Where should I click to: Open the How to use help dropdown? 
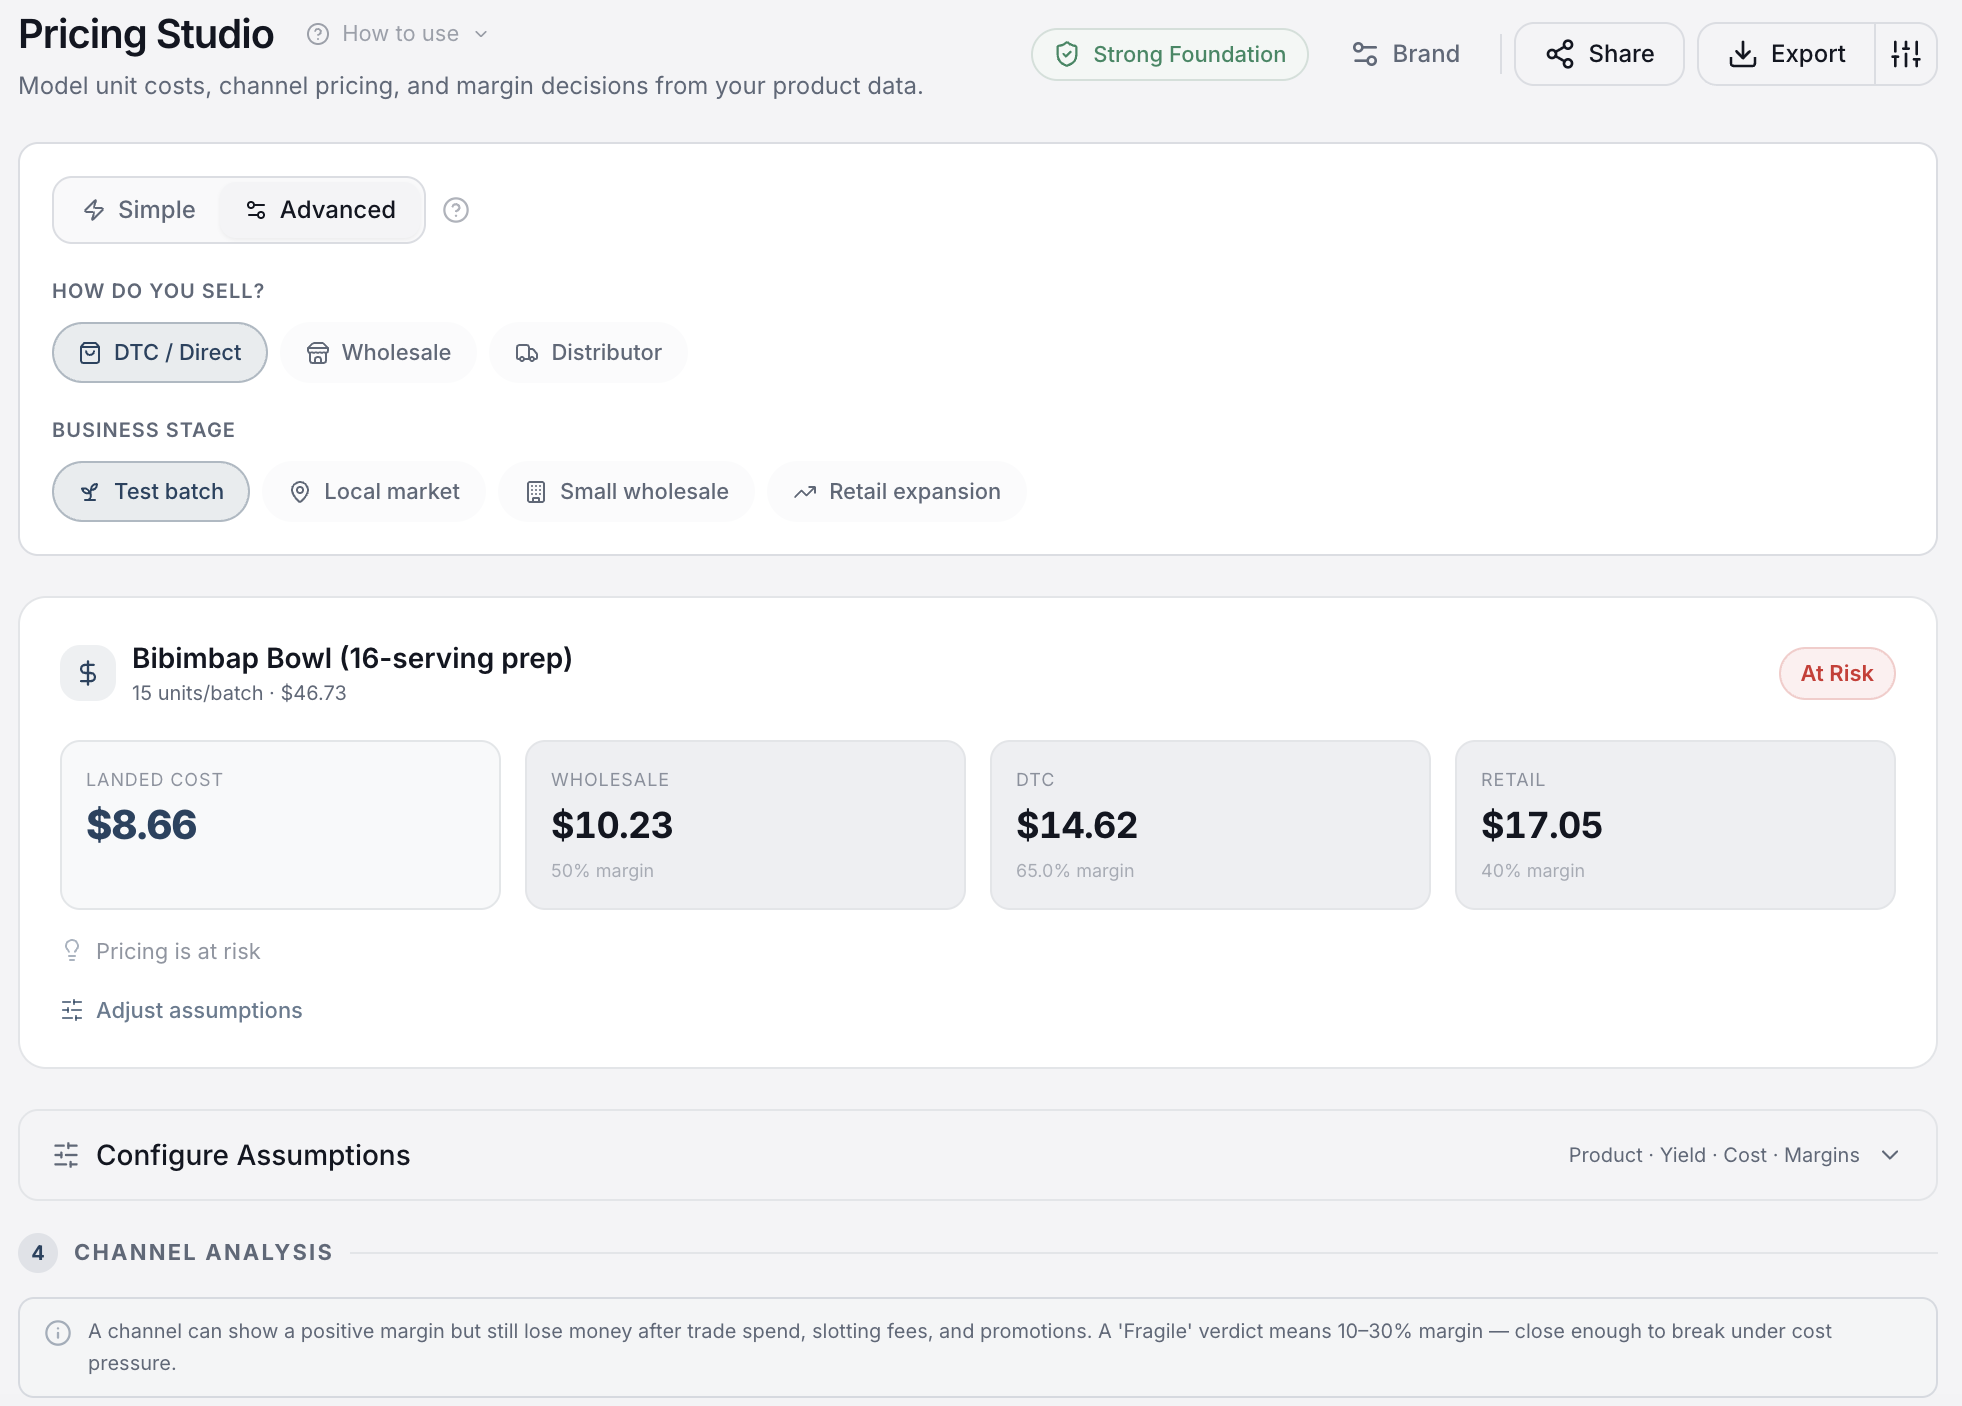point(398,34)
